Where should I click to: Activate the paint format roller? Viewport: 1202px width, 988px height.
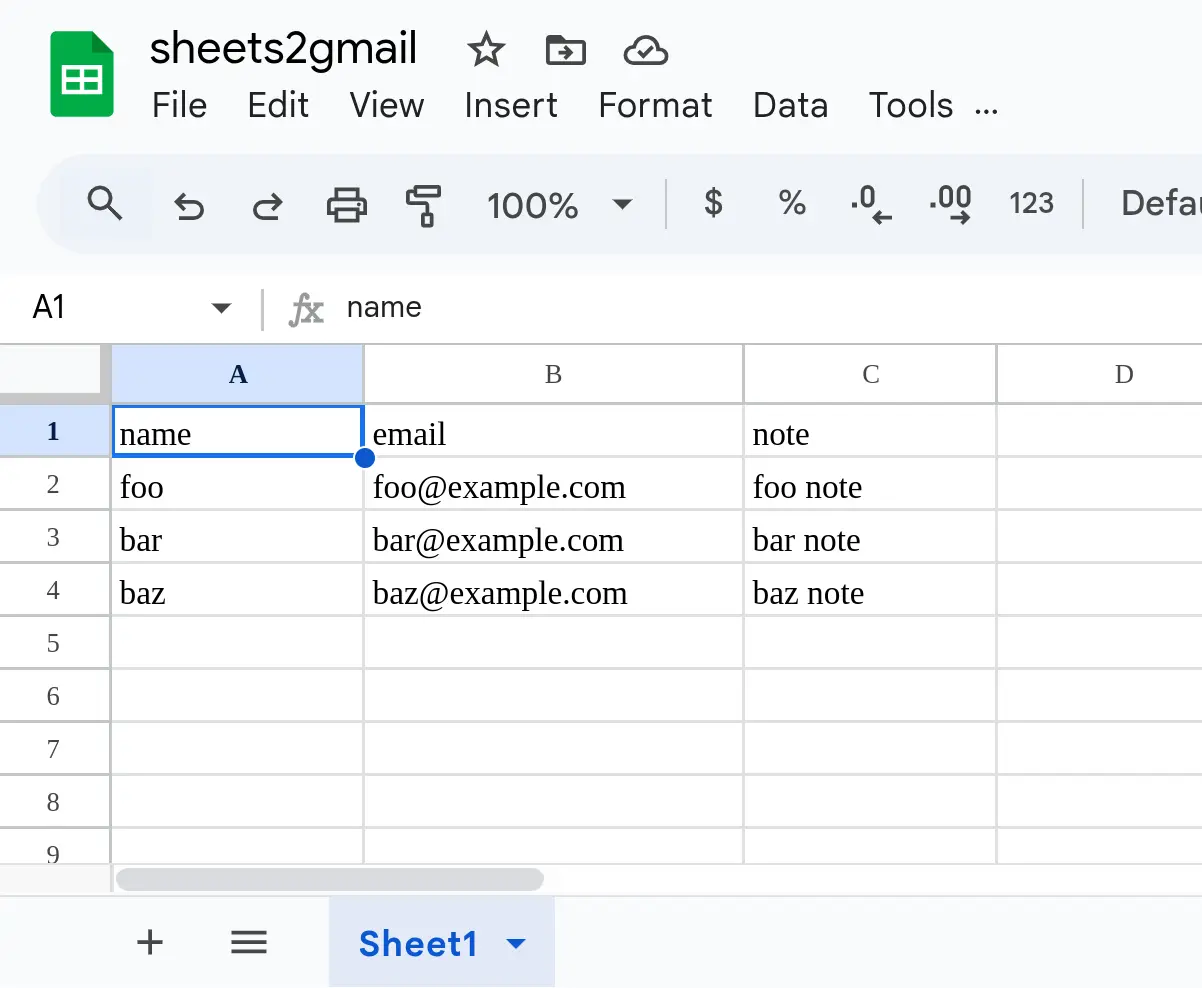[x=424, y=206]
